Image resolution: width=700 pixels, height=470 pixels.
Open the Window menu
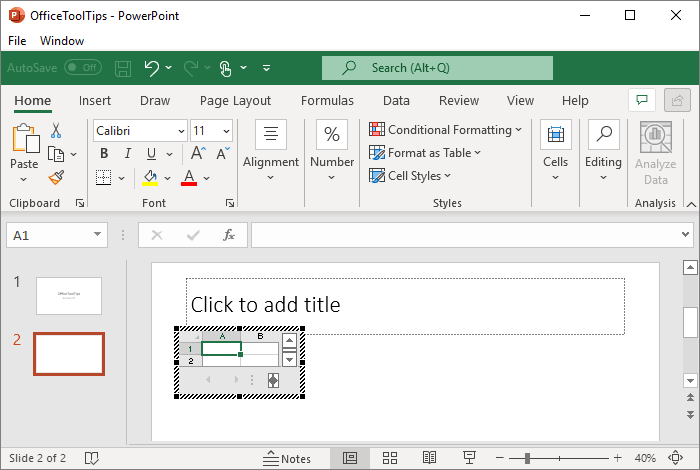click(62, 41)
